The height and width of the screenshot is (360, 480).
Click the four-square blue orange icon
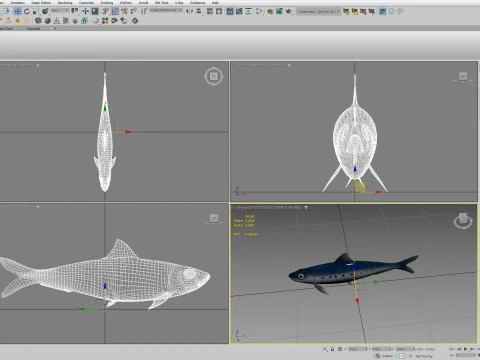click(x=105, y=21)
